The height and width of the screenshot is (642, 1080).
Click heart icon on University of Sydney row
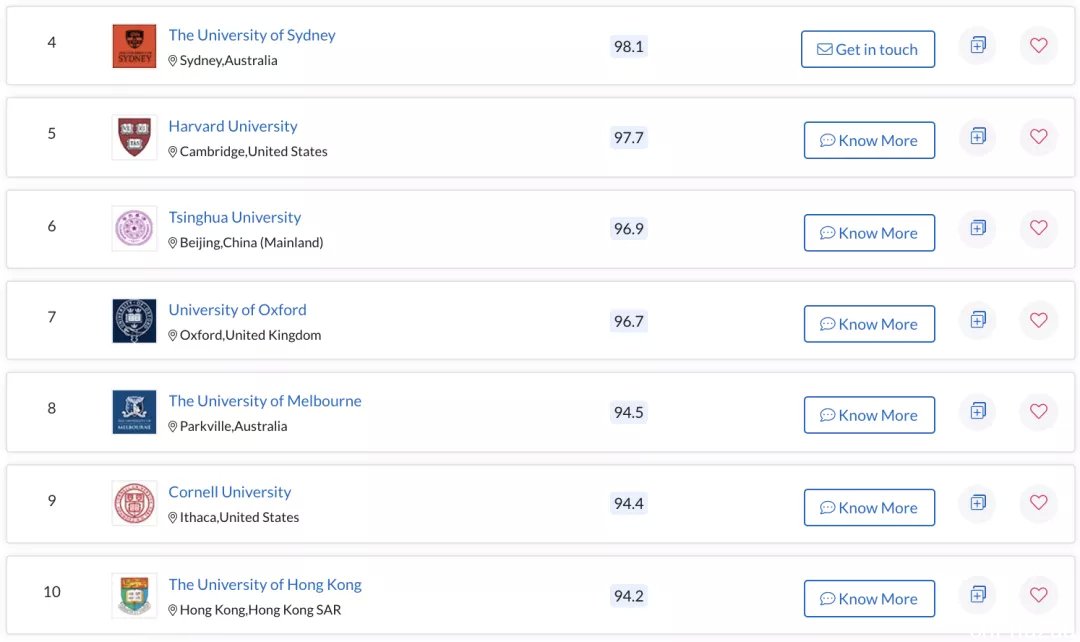(1038, 45)
